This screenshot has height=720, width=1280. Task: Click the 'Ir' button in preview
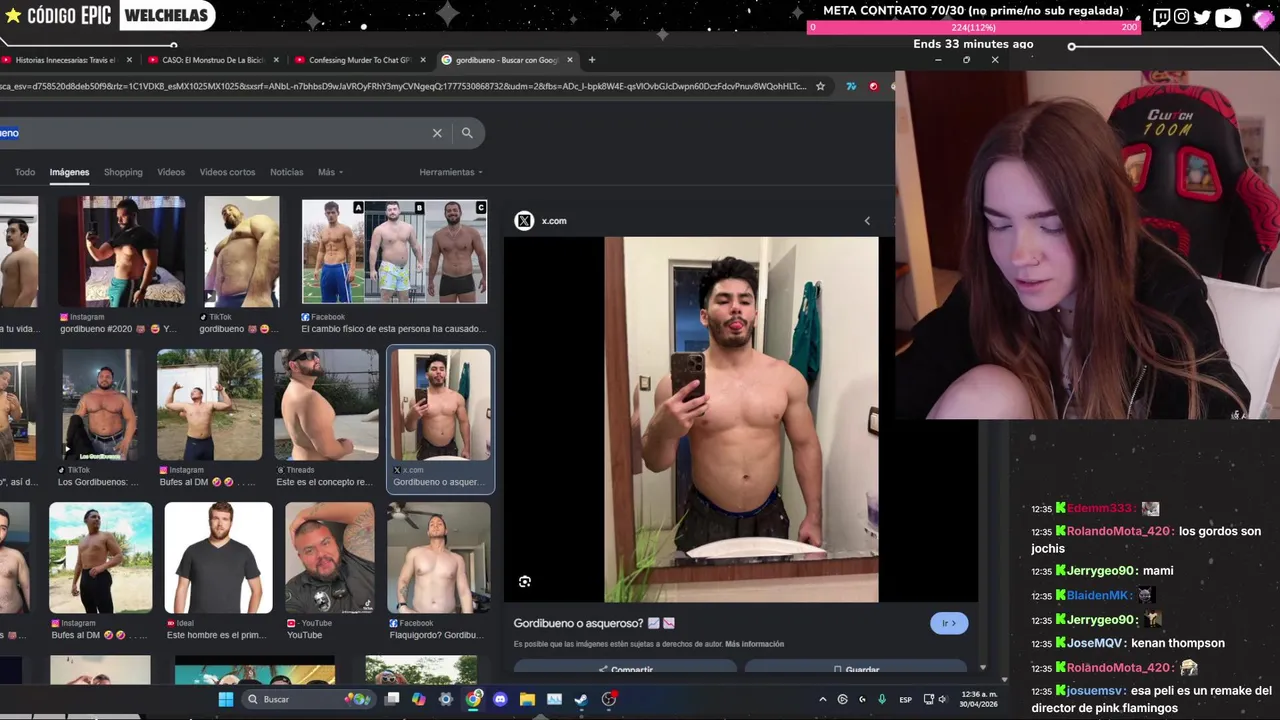coord(949,623)
